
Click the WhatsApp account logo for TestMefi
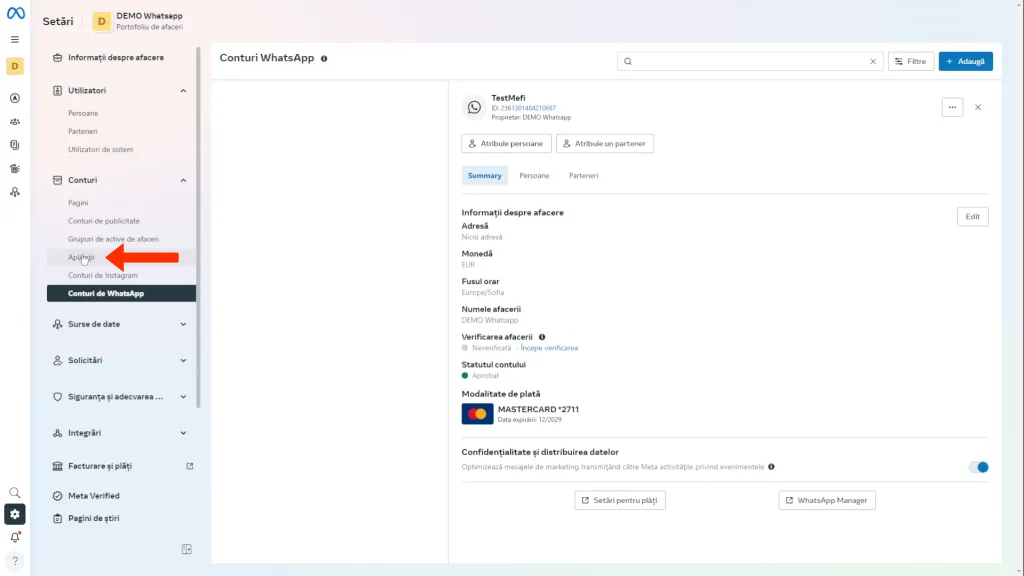[x=474, y=108]
